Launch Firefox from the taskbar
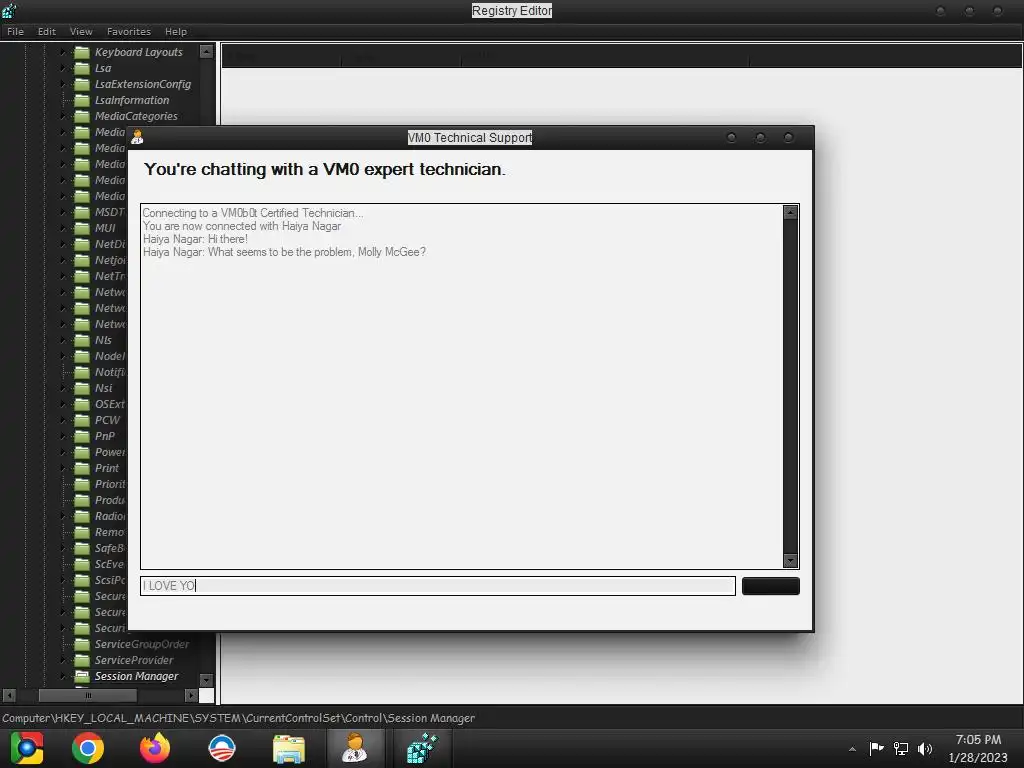This screenshot has width=1024, height=768. tap(155, 748)
